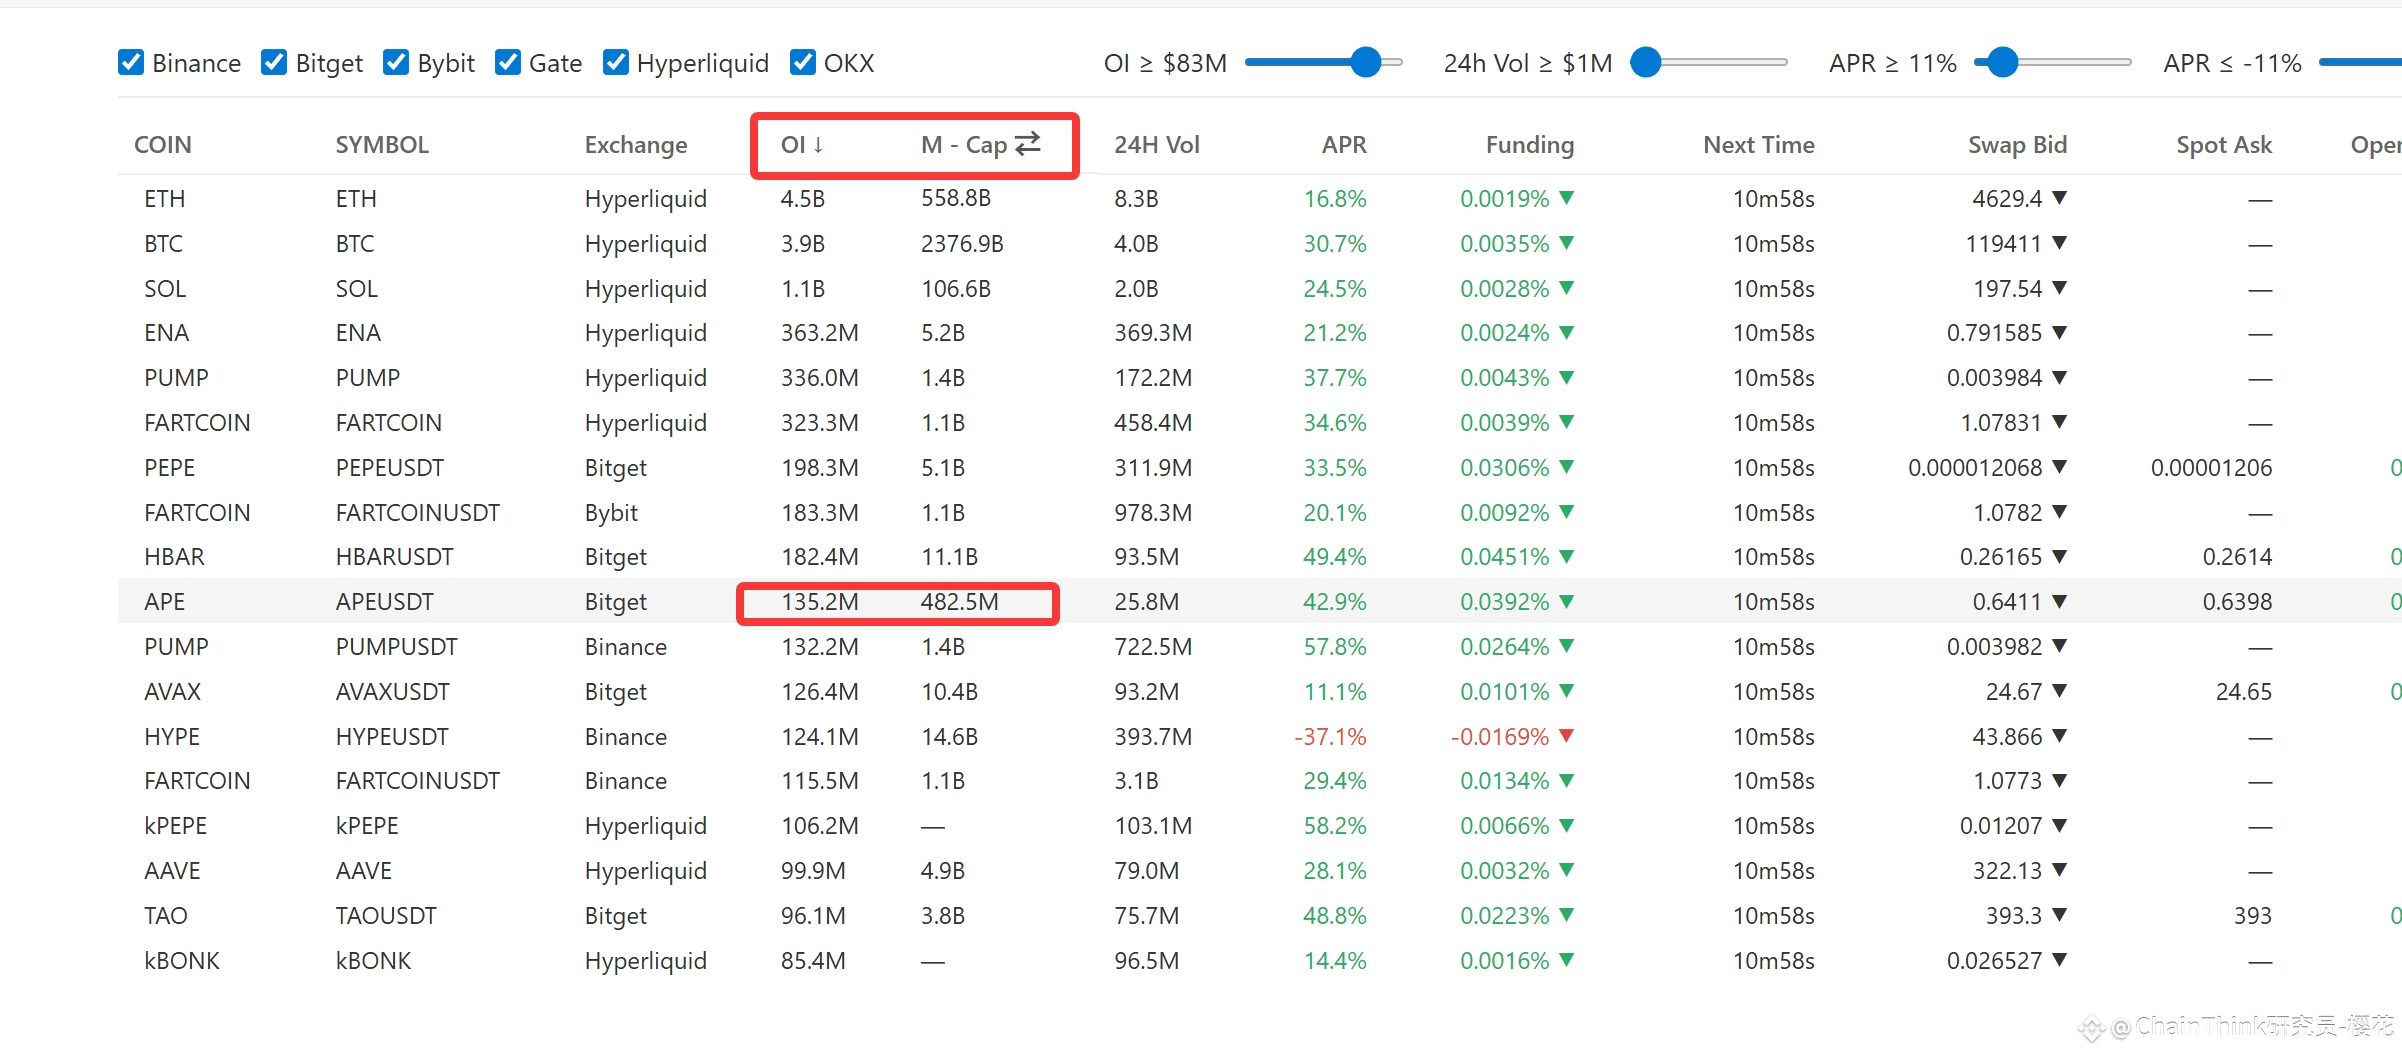Uncheck the OKX exchange checkbox
The image size is (2402, 1054).
coord(802,62)
